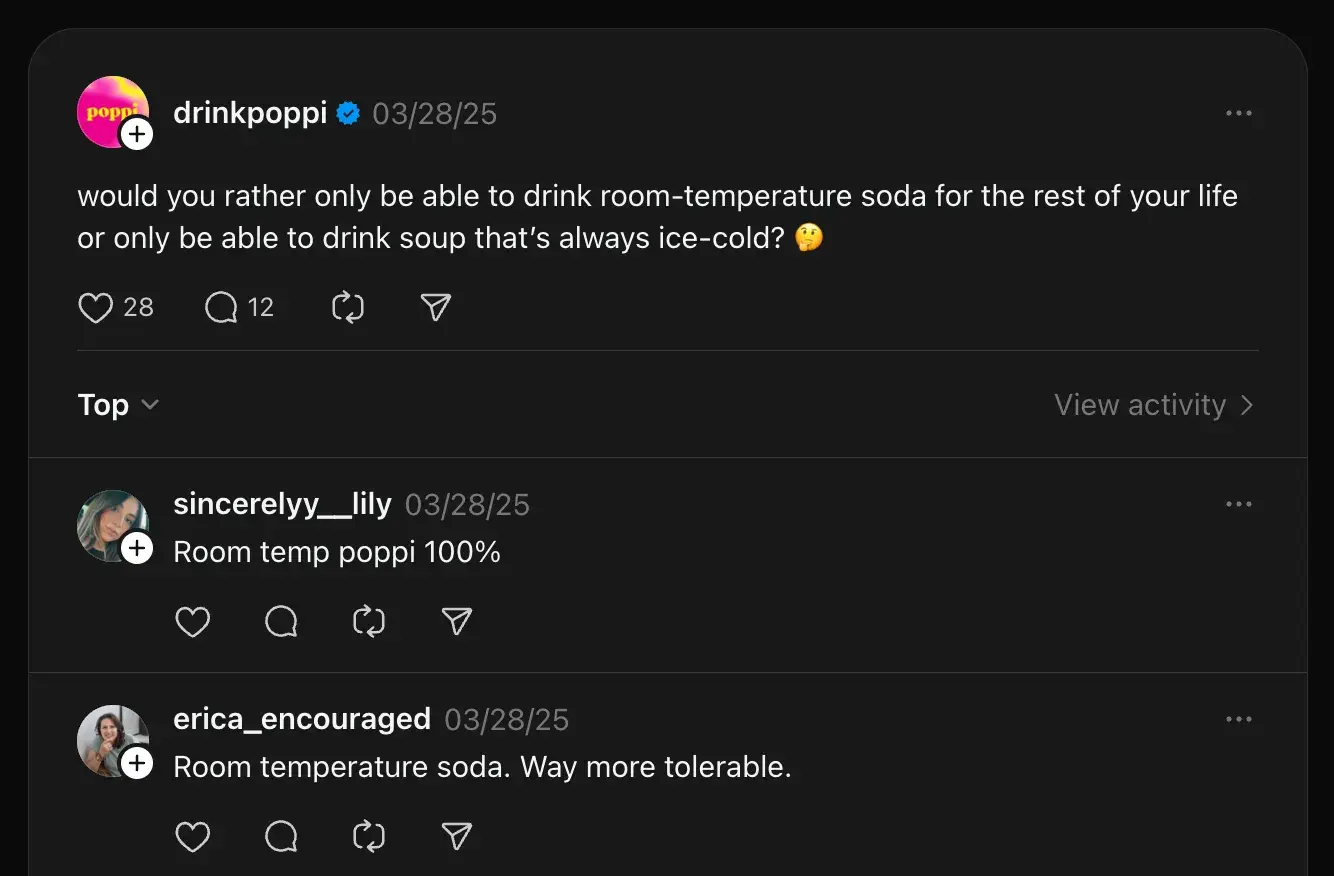Share erica_encouraged's reply
The width and height of the screenshot is (1334, 876).
click(456, 836)
